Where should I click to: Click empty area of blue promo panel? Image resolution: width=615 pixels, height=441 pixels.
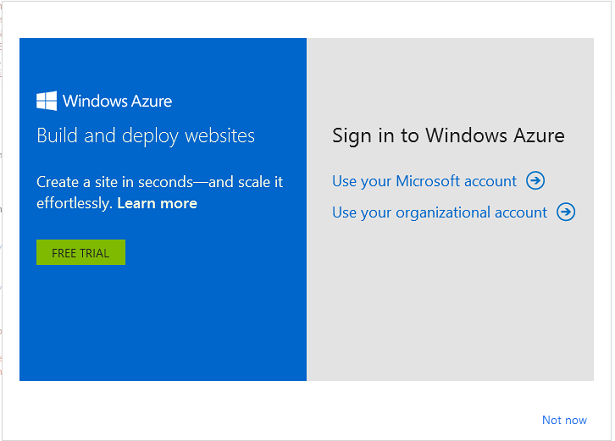160,330
